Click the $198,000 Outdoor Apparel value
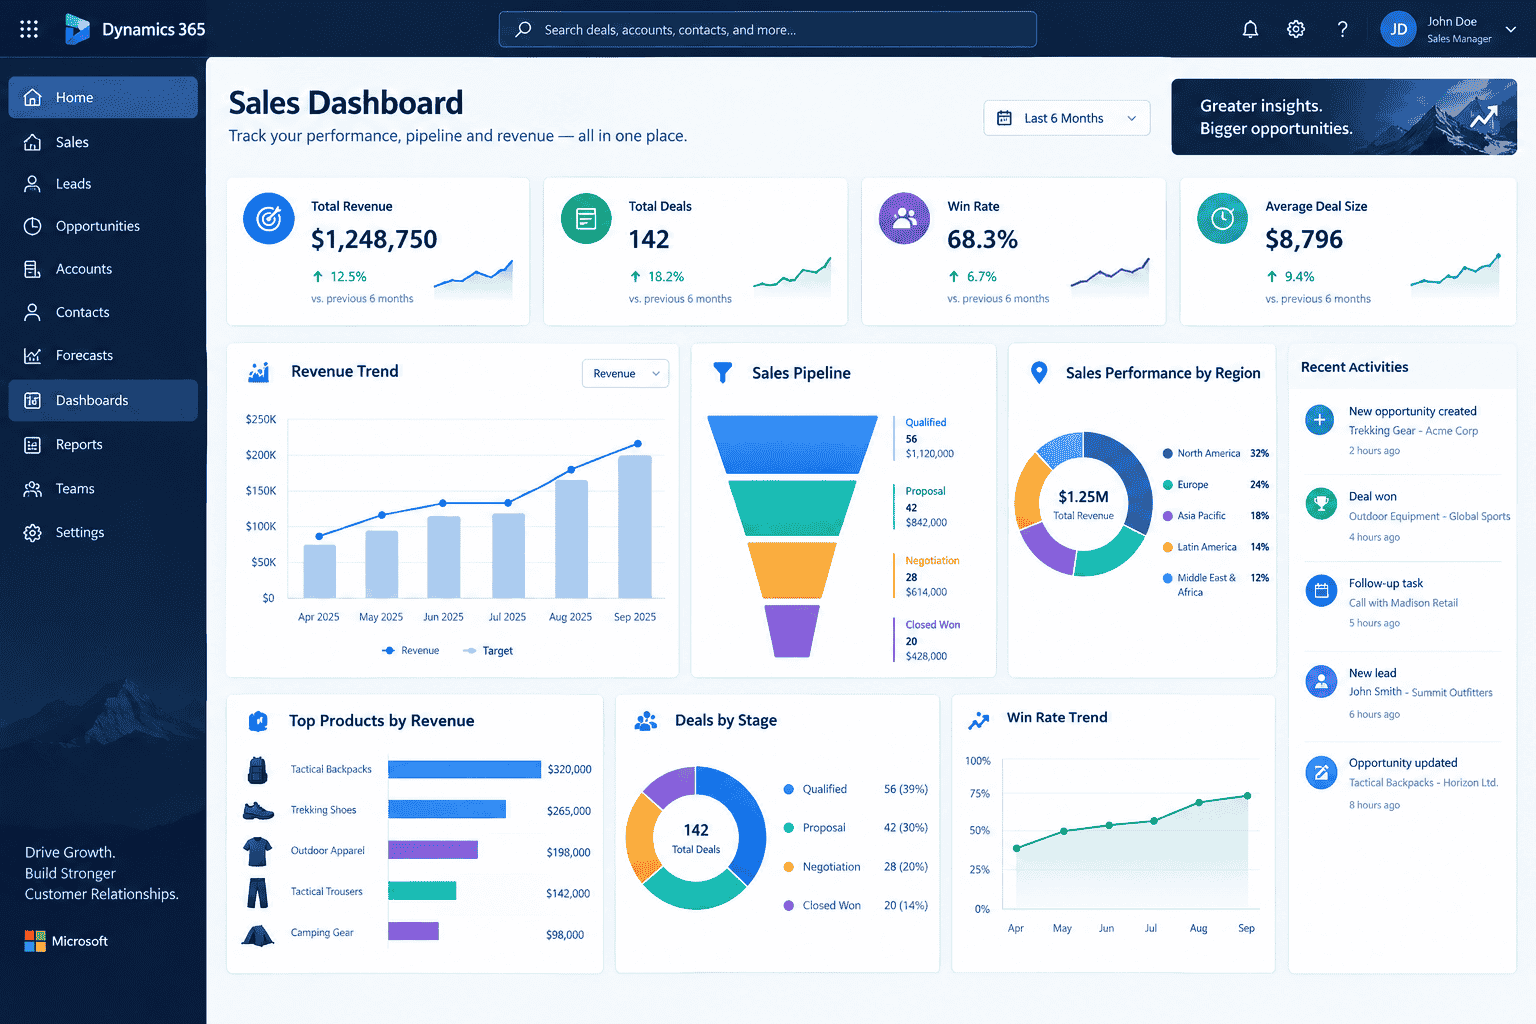The width and height of the screenshot is (1536, 1024). coord(568,853)
